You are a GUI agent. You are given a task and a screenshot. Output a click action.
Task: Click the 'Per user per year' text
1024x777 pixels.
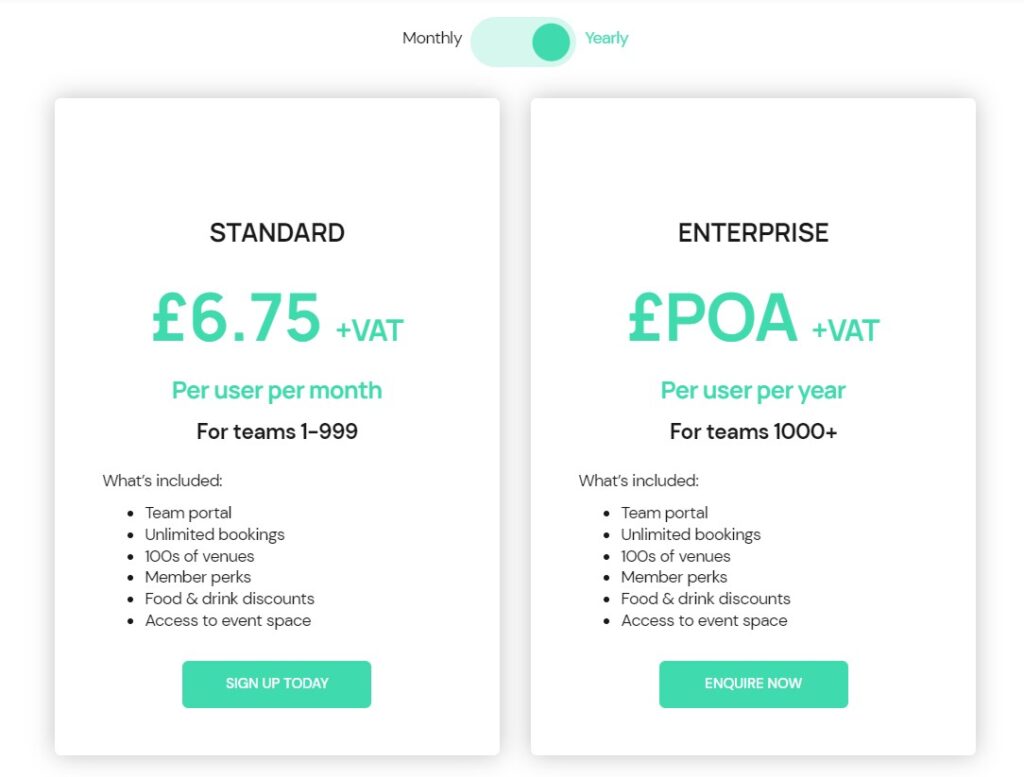(753, 390)
